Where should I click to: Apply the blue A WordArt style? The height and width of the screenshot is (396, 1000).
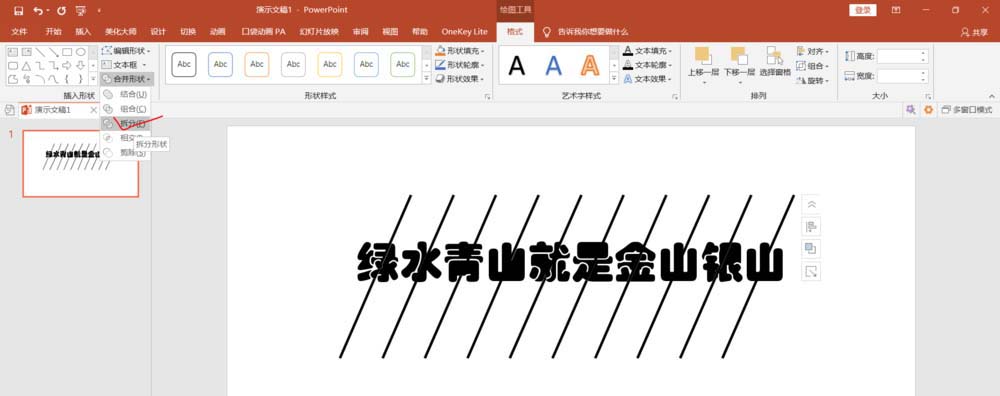[x=554, y=65]
